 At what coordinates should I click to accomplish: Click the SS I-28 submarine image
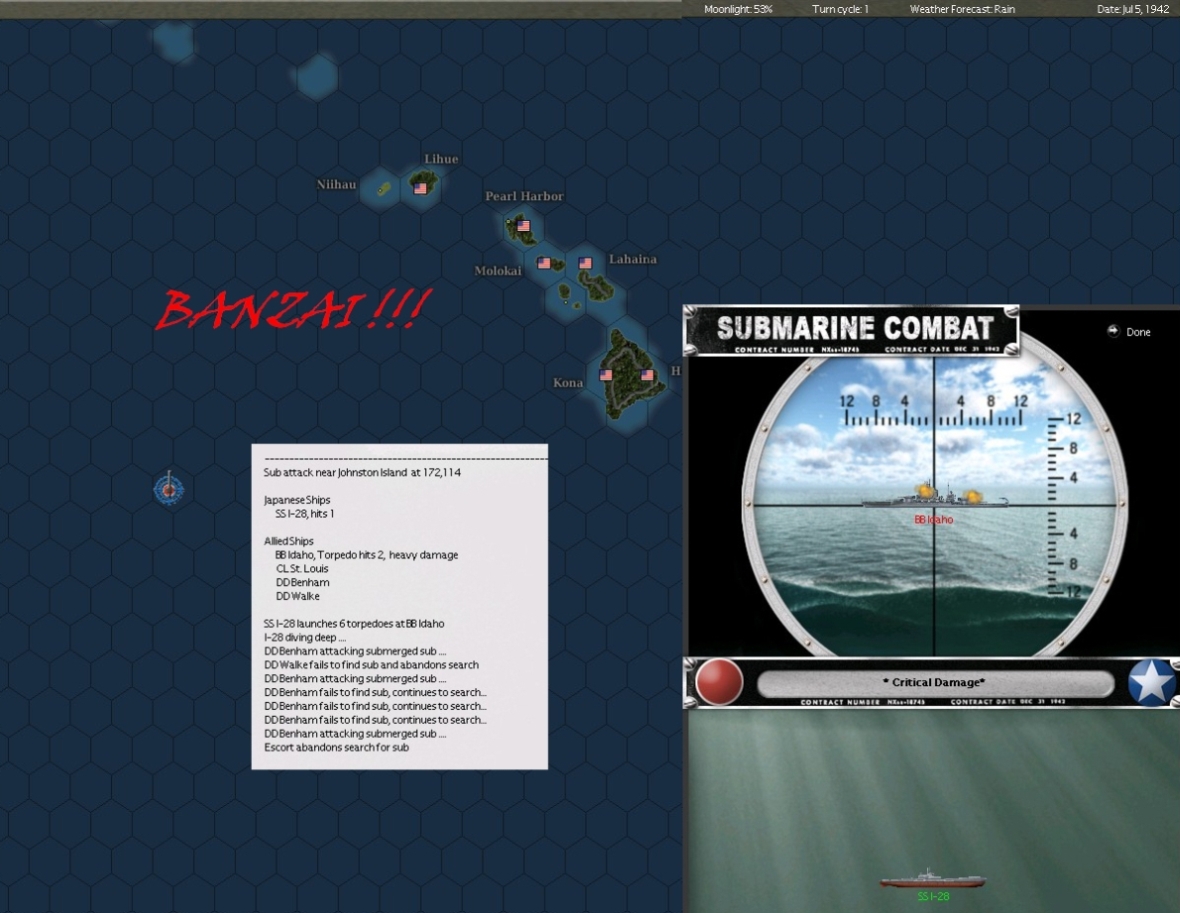(933, 878)
